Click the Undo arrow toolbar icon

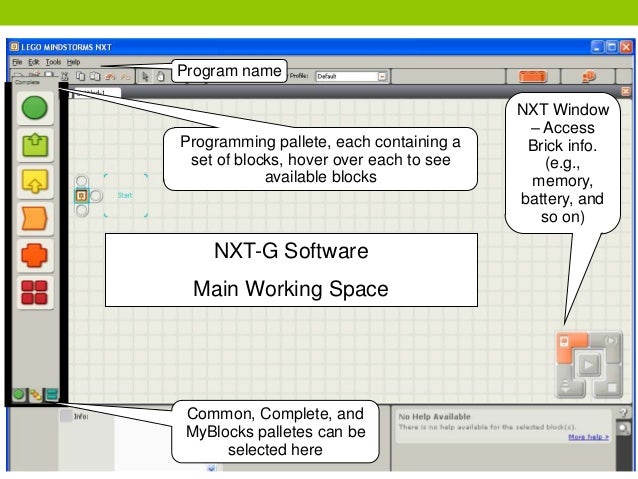click(x=110, y=76)
